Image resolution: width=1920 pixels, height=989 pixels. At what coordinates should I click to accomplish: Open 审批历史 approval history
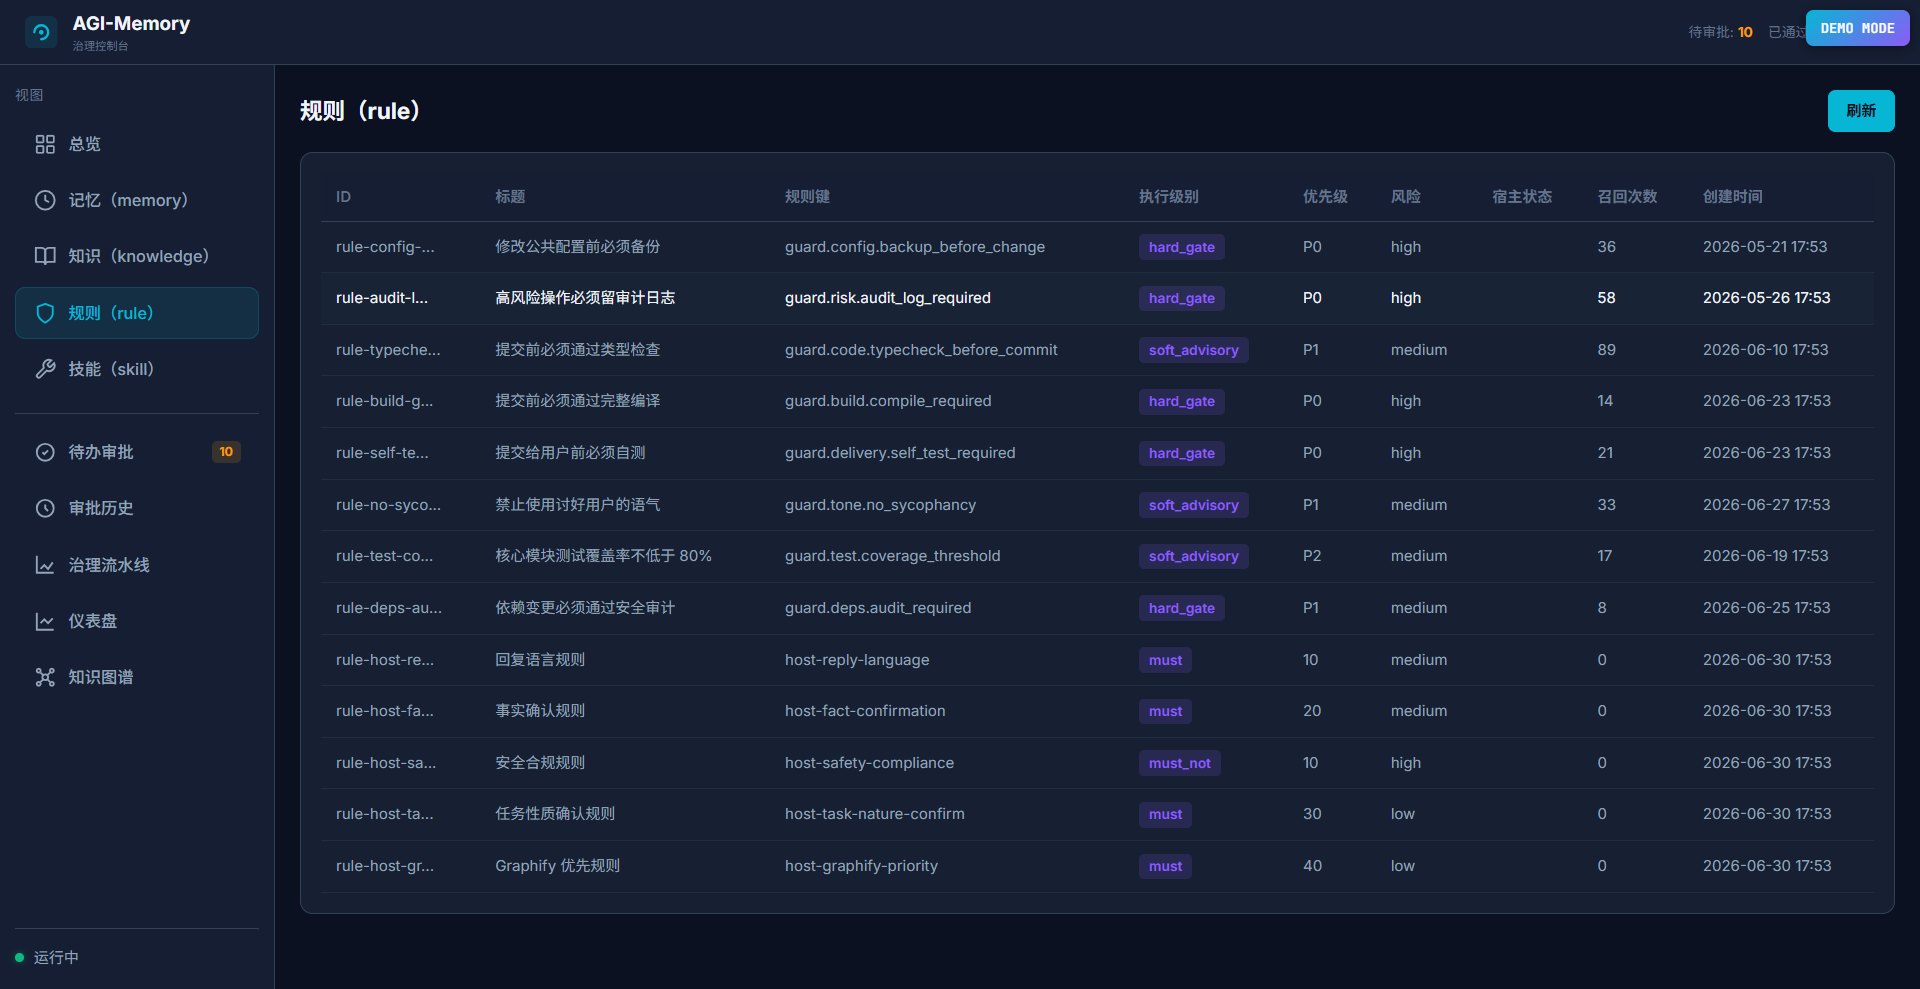click(137, 508)
